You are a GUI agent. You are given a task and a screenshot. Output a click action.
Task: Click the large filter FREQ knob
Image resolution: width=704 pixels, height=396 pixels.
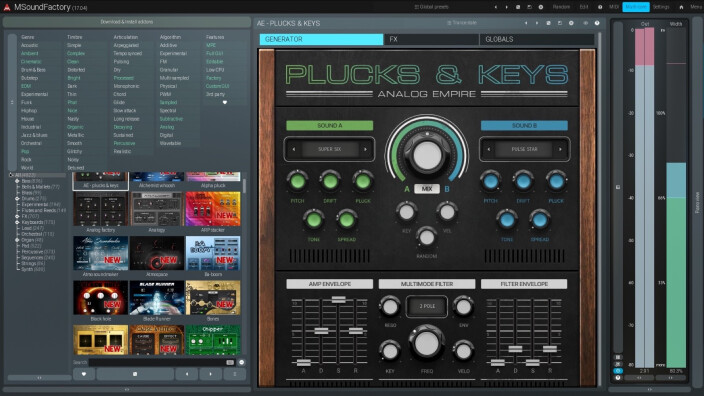click(x=427, y=343)
